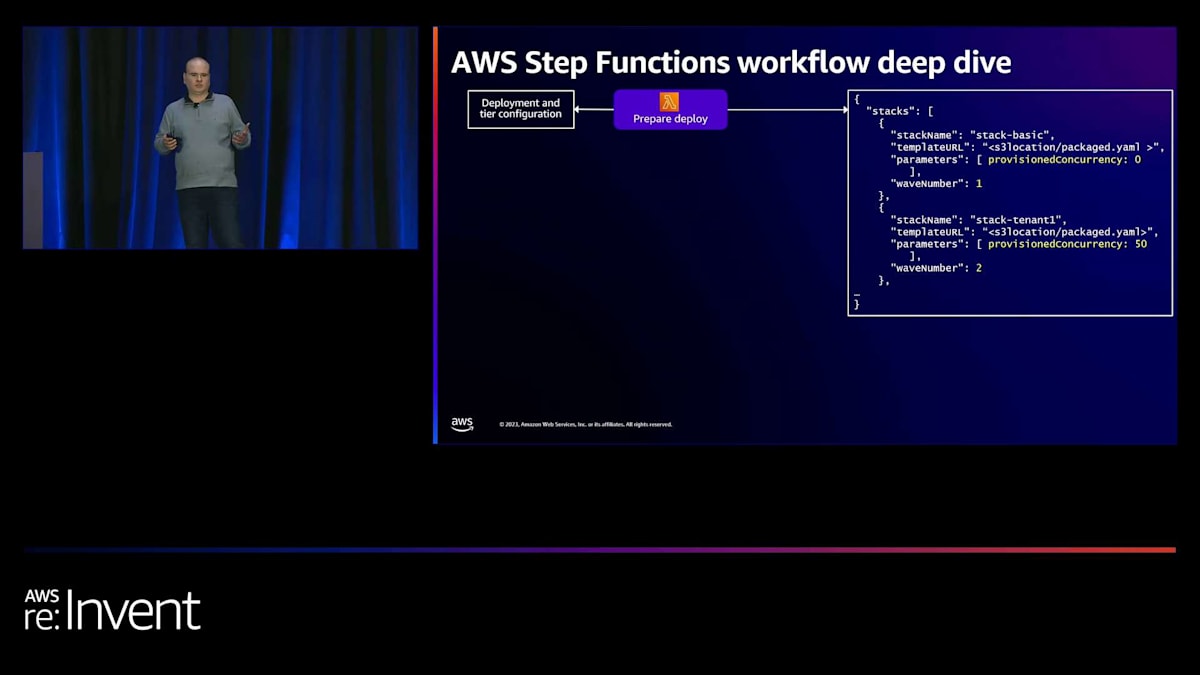The image size is (1200, 675).
Task: Click the 'provisionedConcurrency: 50' text
Action: 1067,244
